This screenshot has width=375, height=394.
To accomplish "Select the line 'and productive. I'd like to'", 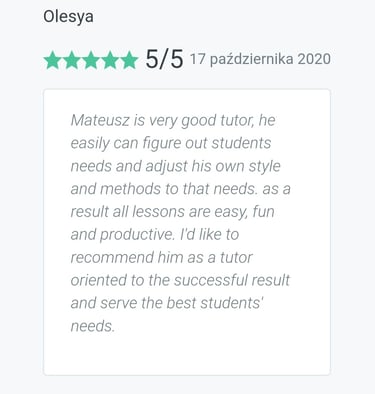I will click(x=155, y=235).
